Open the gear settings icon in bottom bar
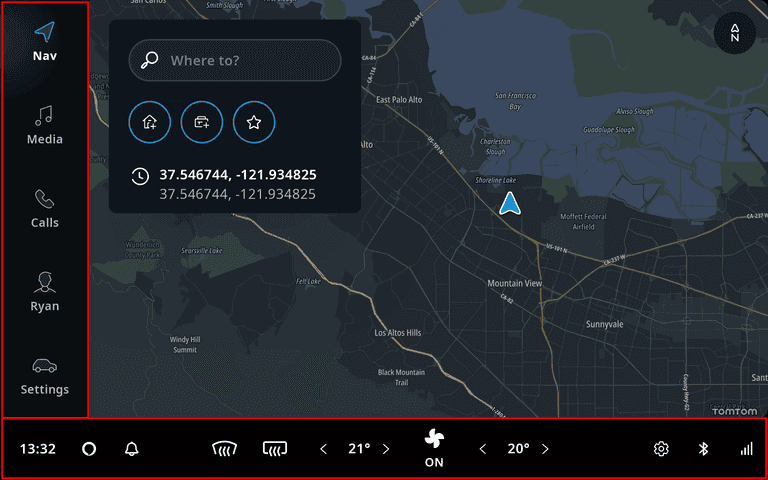Viewport: 768px width, 480px height. 661,449
